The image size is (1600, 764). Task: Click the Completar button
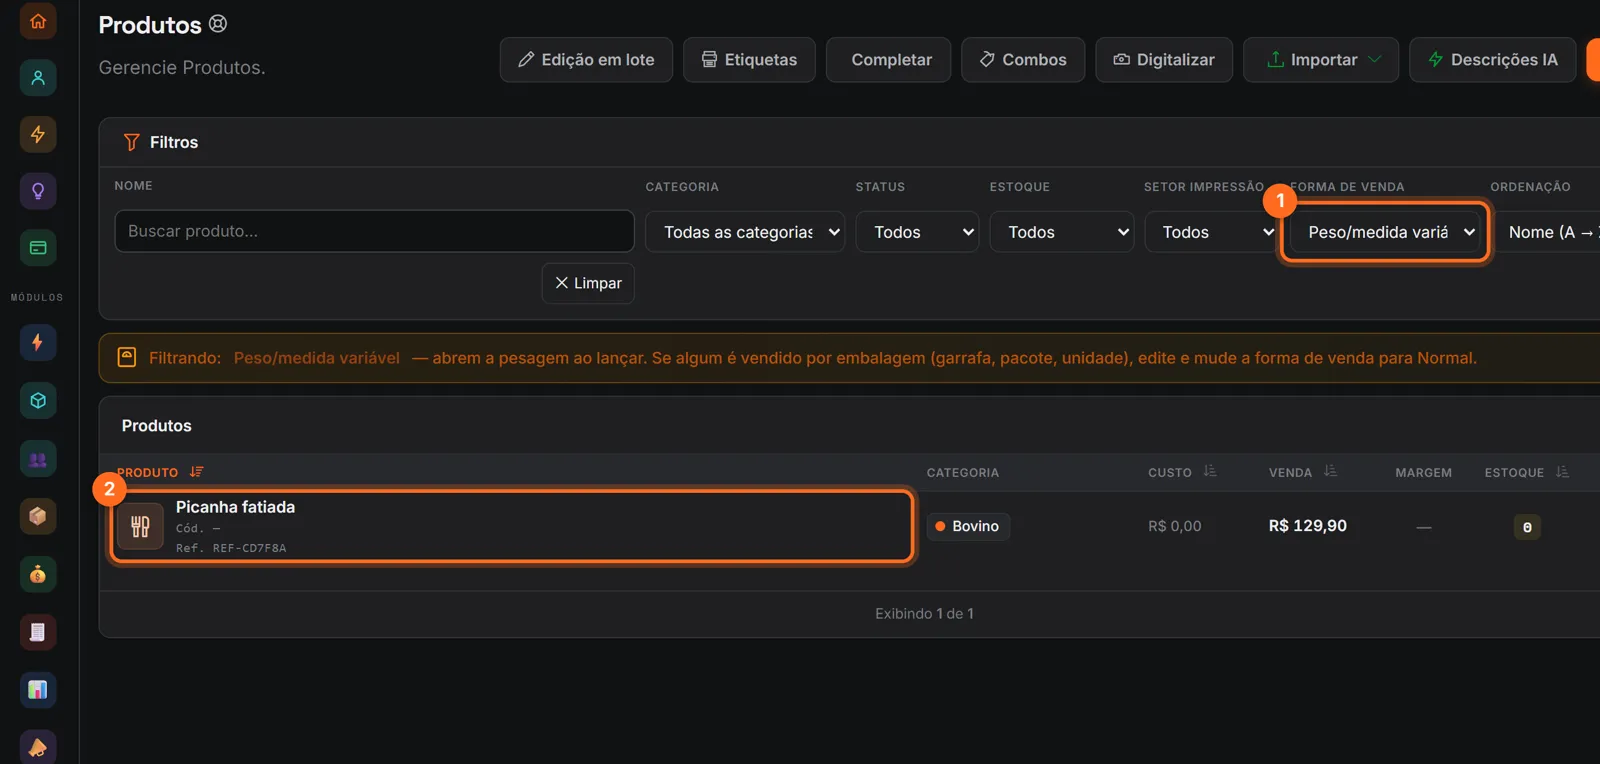(888, 60)
